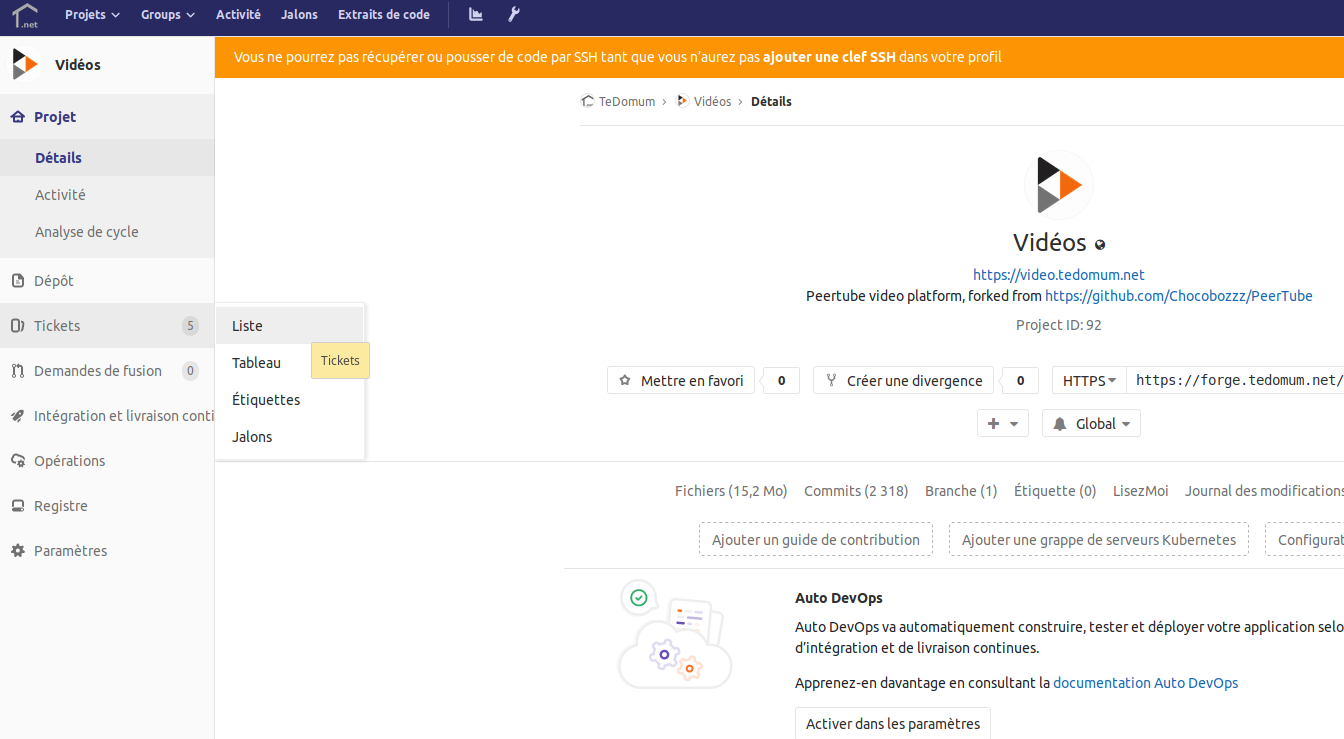
Task: Open the activity chart icon in navbar
Action: (x=476, y=15)
